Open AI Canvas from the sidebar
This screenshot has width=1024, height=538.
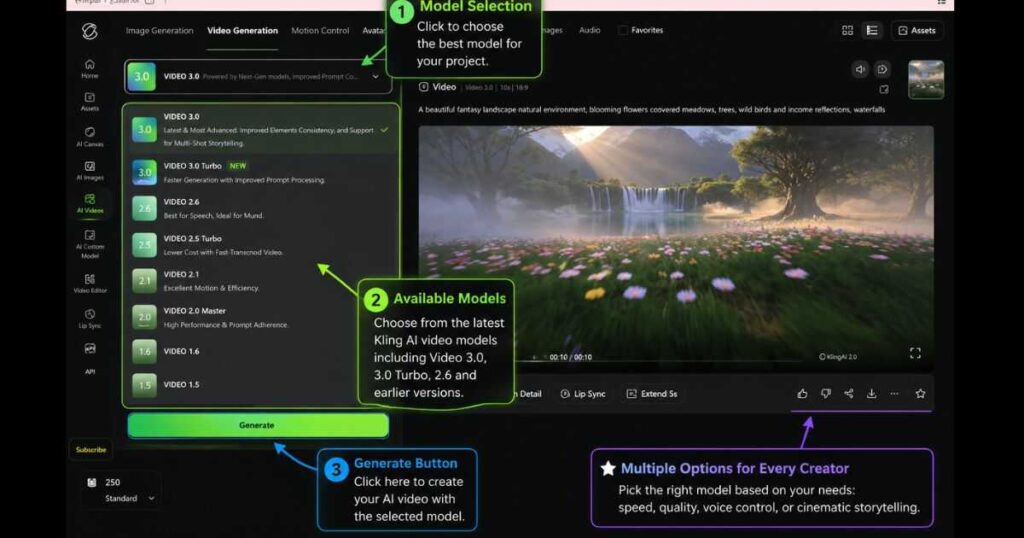pyautogui.click(x=89, y=136)
